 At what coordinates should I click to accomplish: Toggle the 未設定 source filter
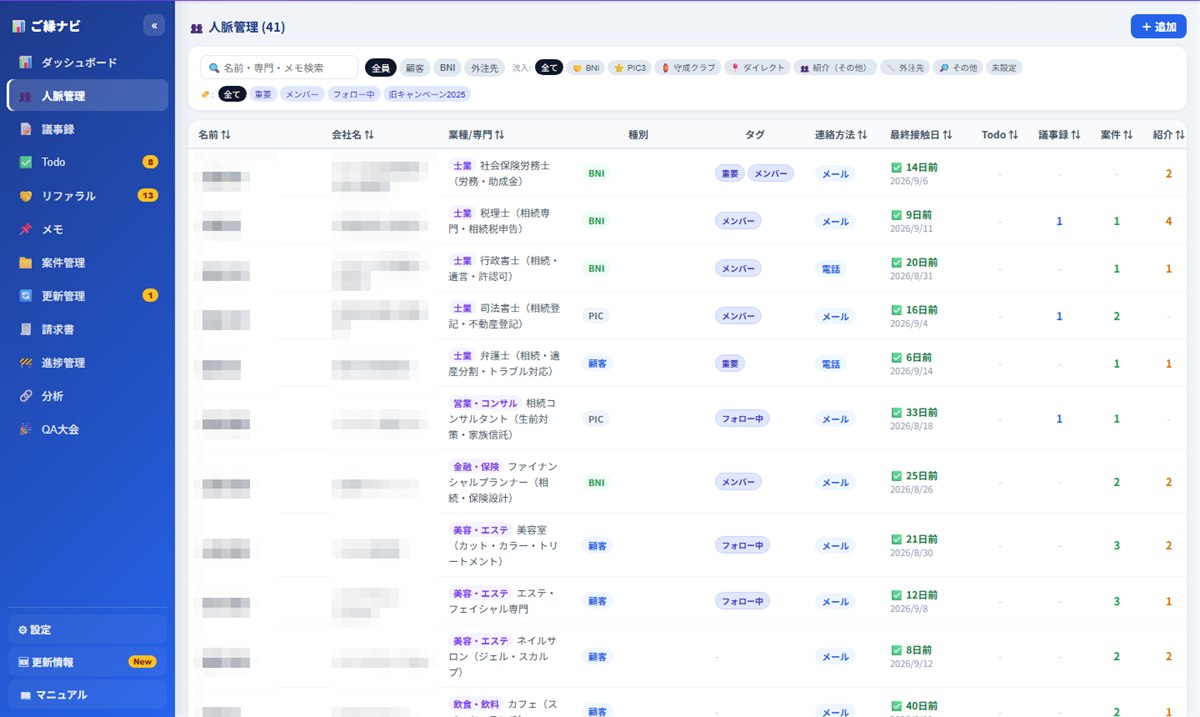pos(1004,68)
